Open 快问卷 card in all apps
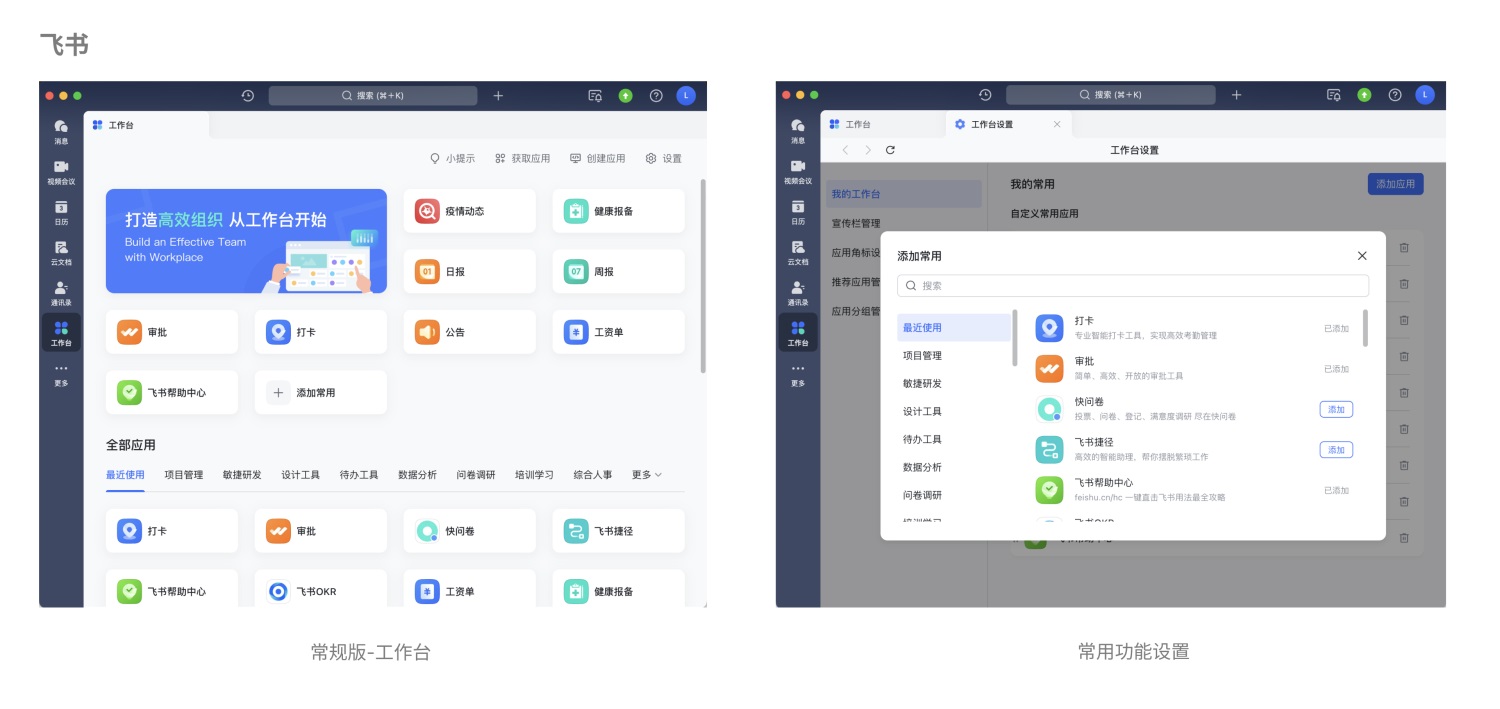1500x709 pixels. coord(470,531)
